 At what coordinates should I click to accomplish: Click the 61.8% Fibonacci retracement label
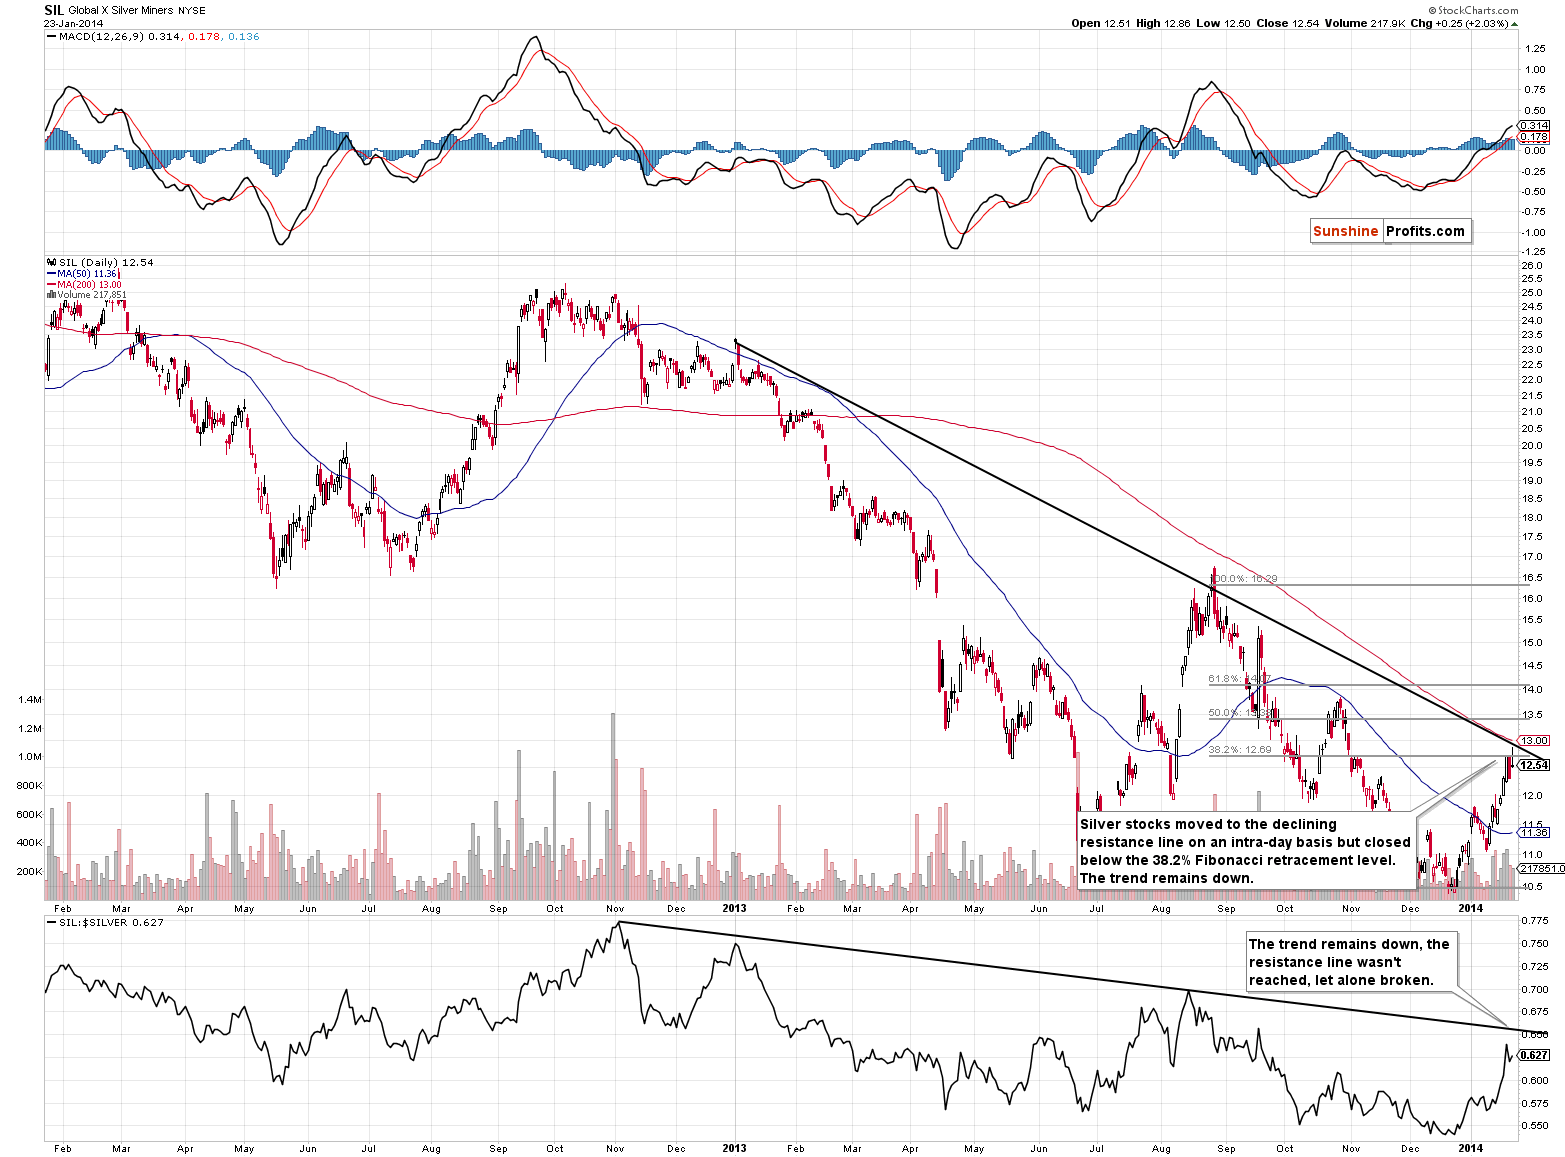[x=1239, y=680]
